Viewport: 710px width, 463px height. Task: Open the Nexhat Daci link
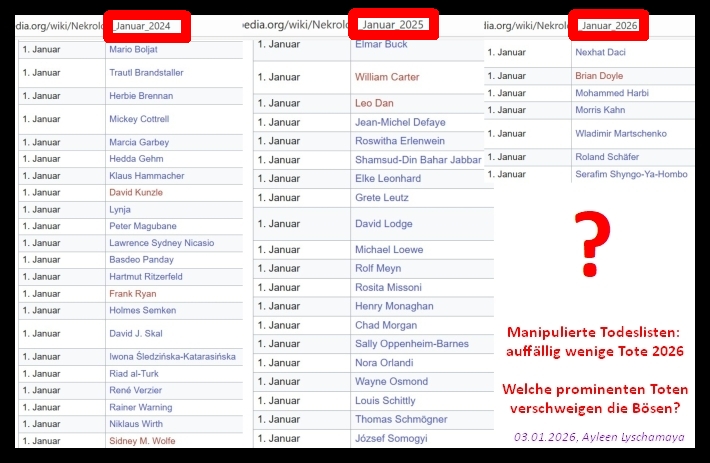[601, 51]
